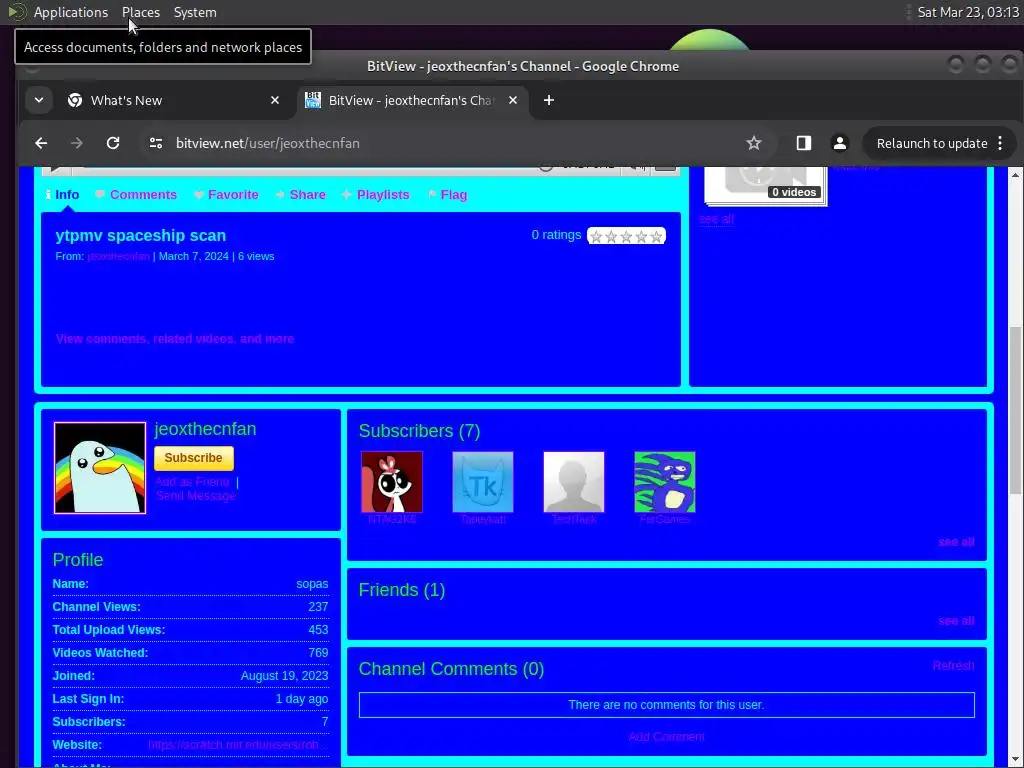Open the blank silhouette subscriber avatar
Image resolution: width=1024 pixels, height=768 pixels.
(573, 482)
